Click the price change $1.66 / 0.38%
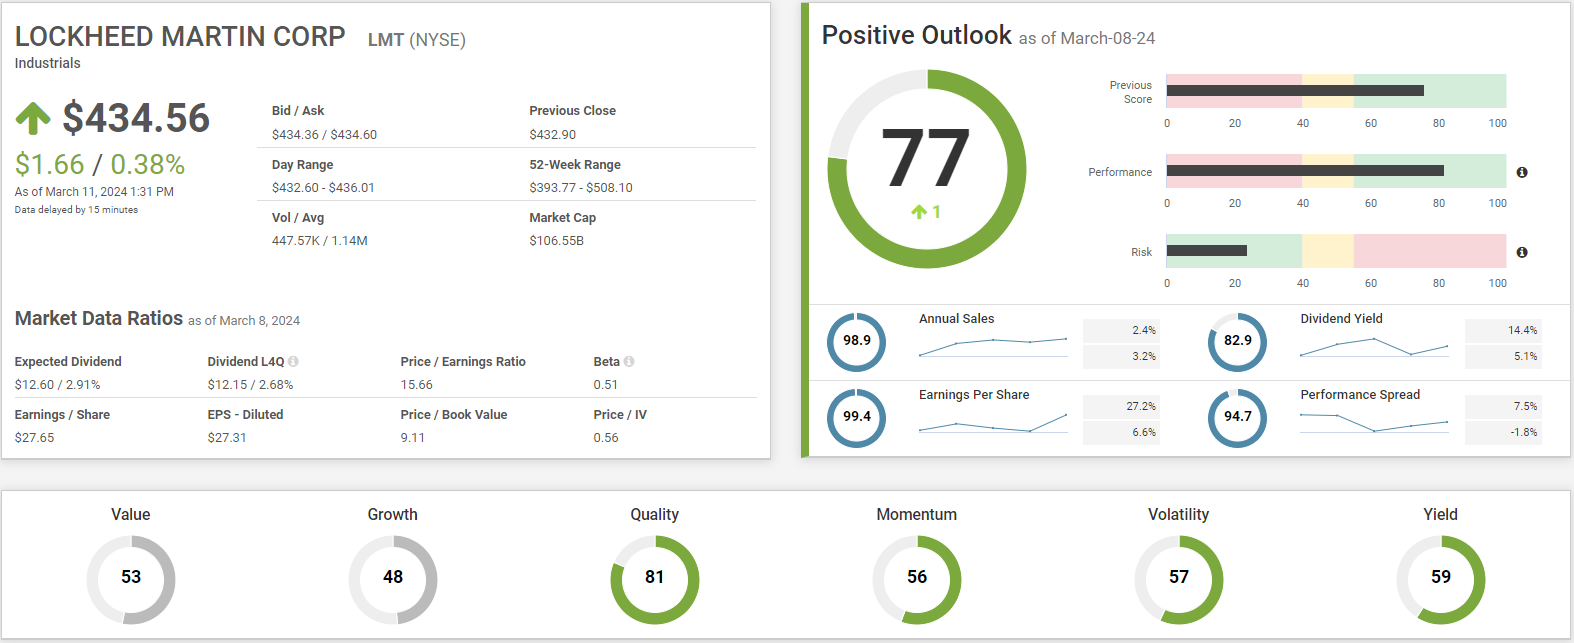This screenshot has width=1574, height=643. point(100,164)
